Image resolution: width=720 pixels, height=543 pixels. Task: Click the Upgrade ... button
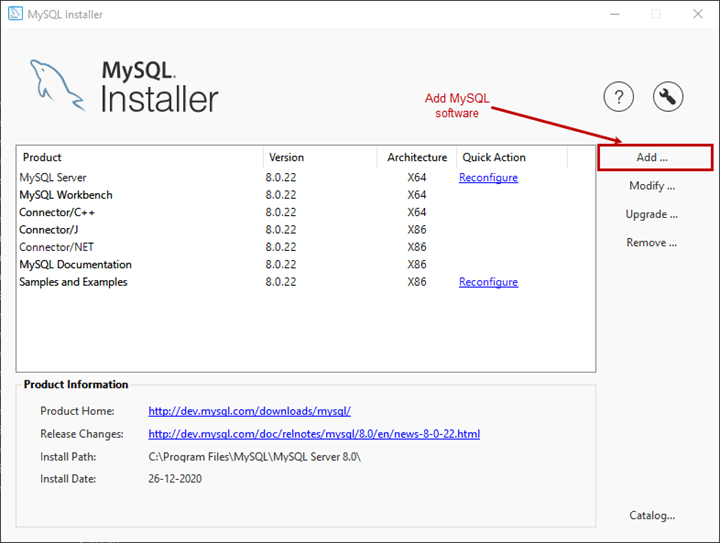click(652, 214)
